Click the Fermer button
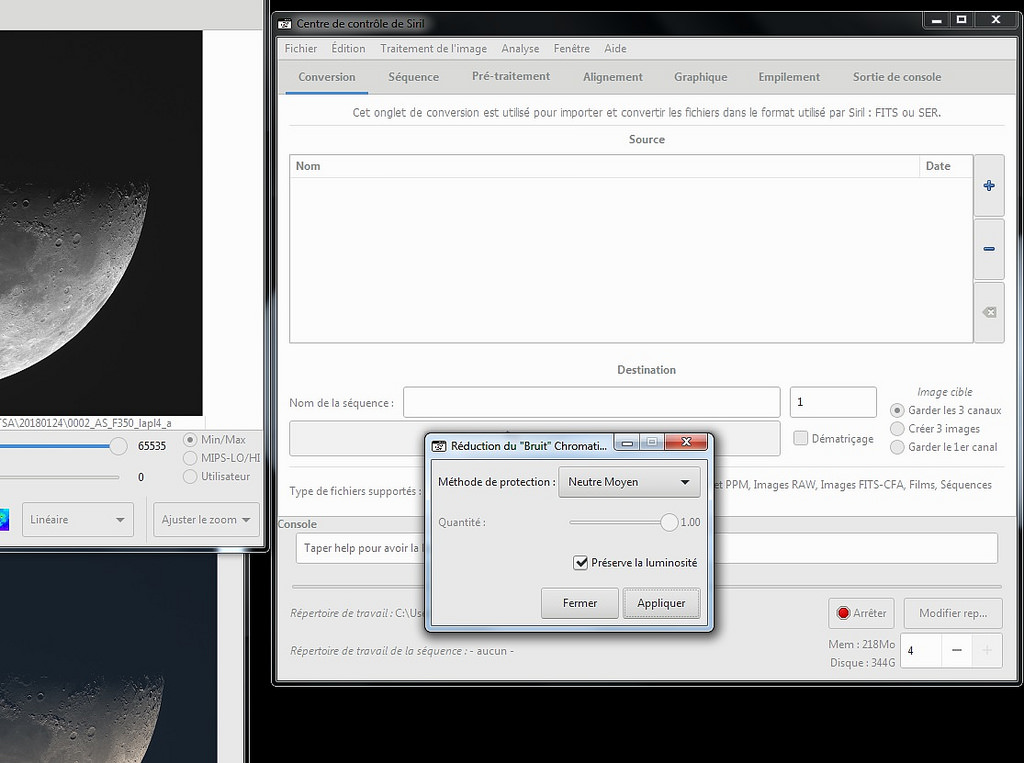 click(580, 603)
